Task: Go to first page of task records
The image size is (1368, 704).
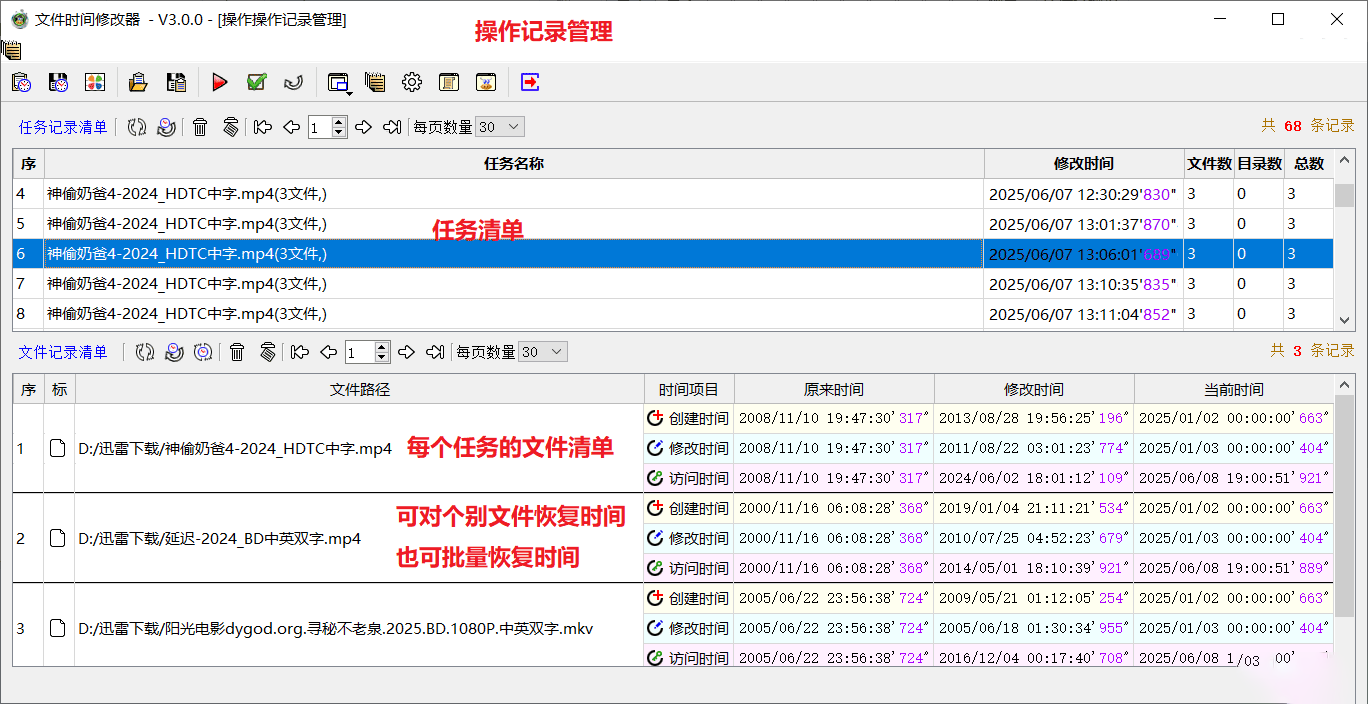Action: 263,127
